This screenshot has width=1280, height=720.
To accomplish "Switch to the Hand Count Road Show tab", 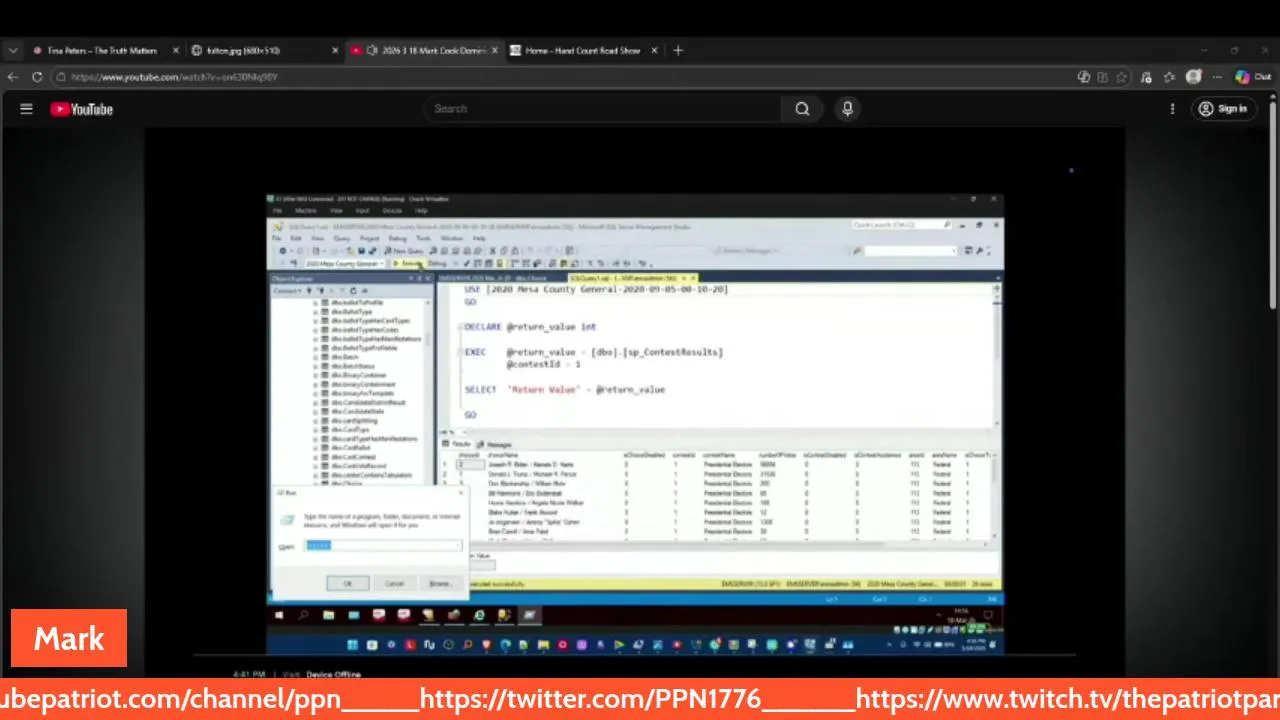I will click(x=582, y=50).
